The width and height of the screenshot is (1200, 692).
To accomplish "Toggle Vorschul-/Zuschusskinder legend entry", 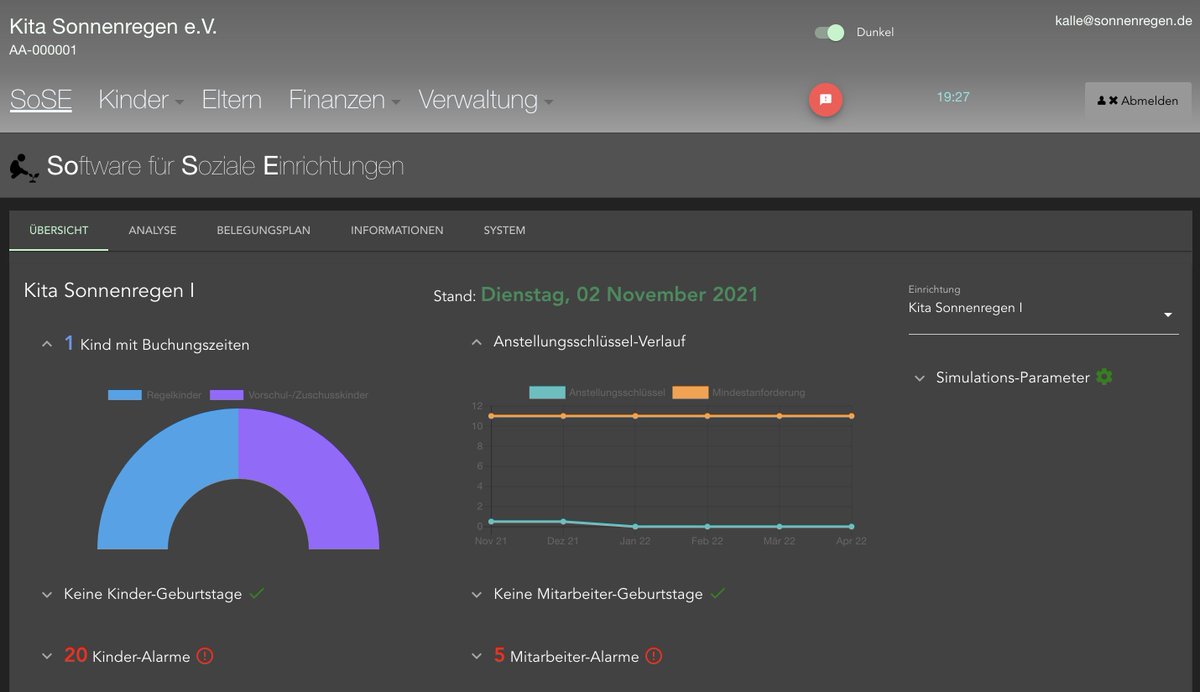I will (289, 395).
